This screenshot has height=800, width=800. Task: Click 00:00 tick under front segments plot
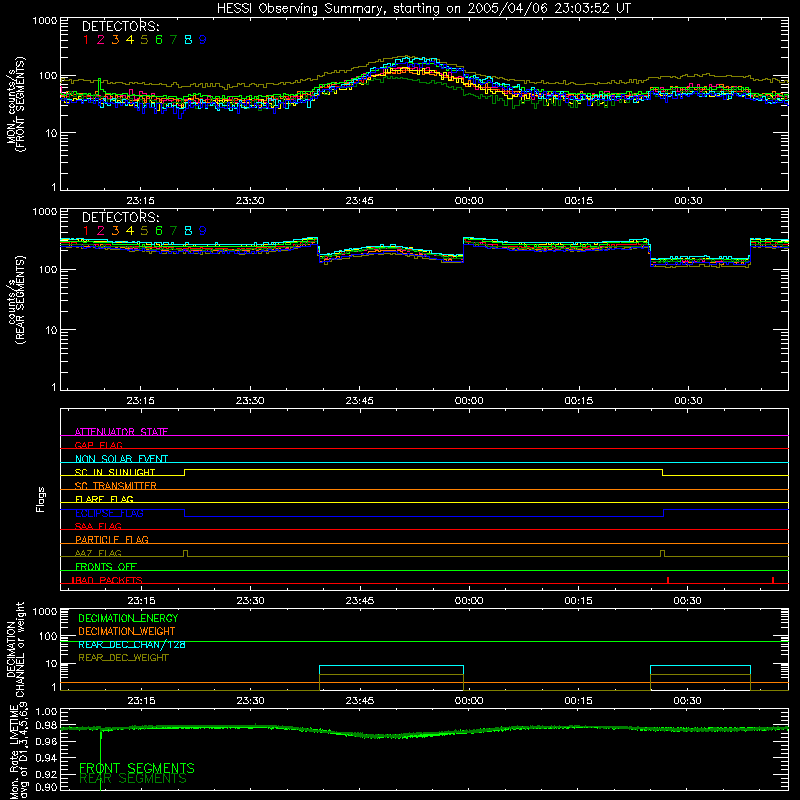(x=469, y=201)
